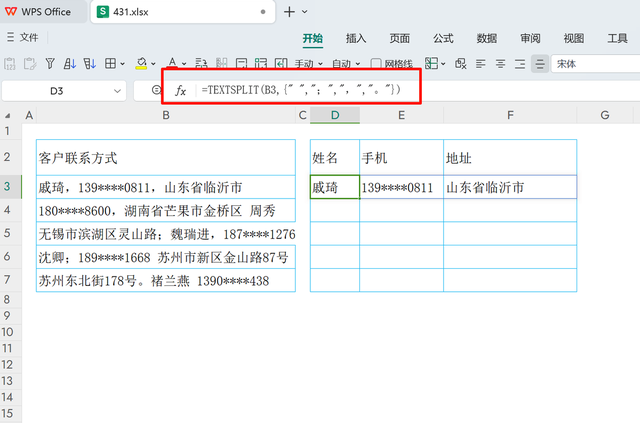Switch to the 视图 ribbon tab
The height and width of the screenshot is (423, 640).
573,38
